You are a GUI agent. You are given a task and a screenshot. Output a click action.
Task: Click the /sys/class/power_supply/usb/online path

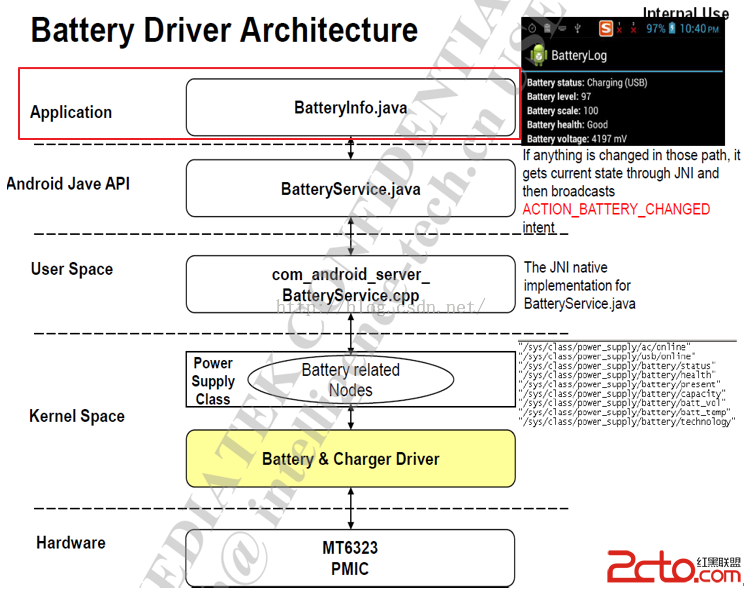click(x=606, y=356)
